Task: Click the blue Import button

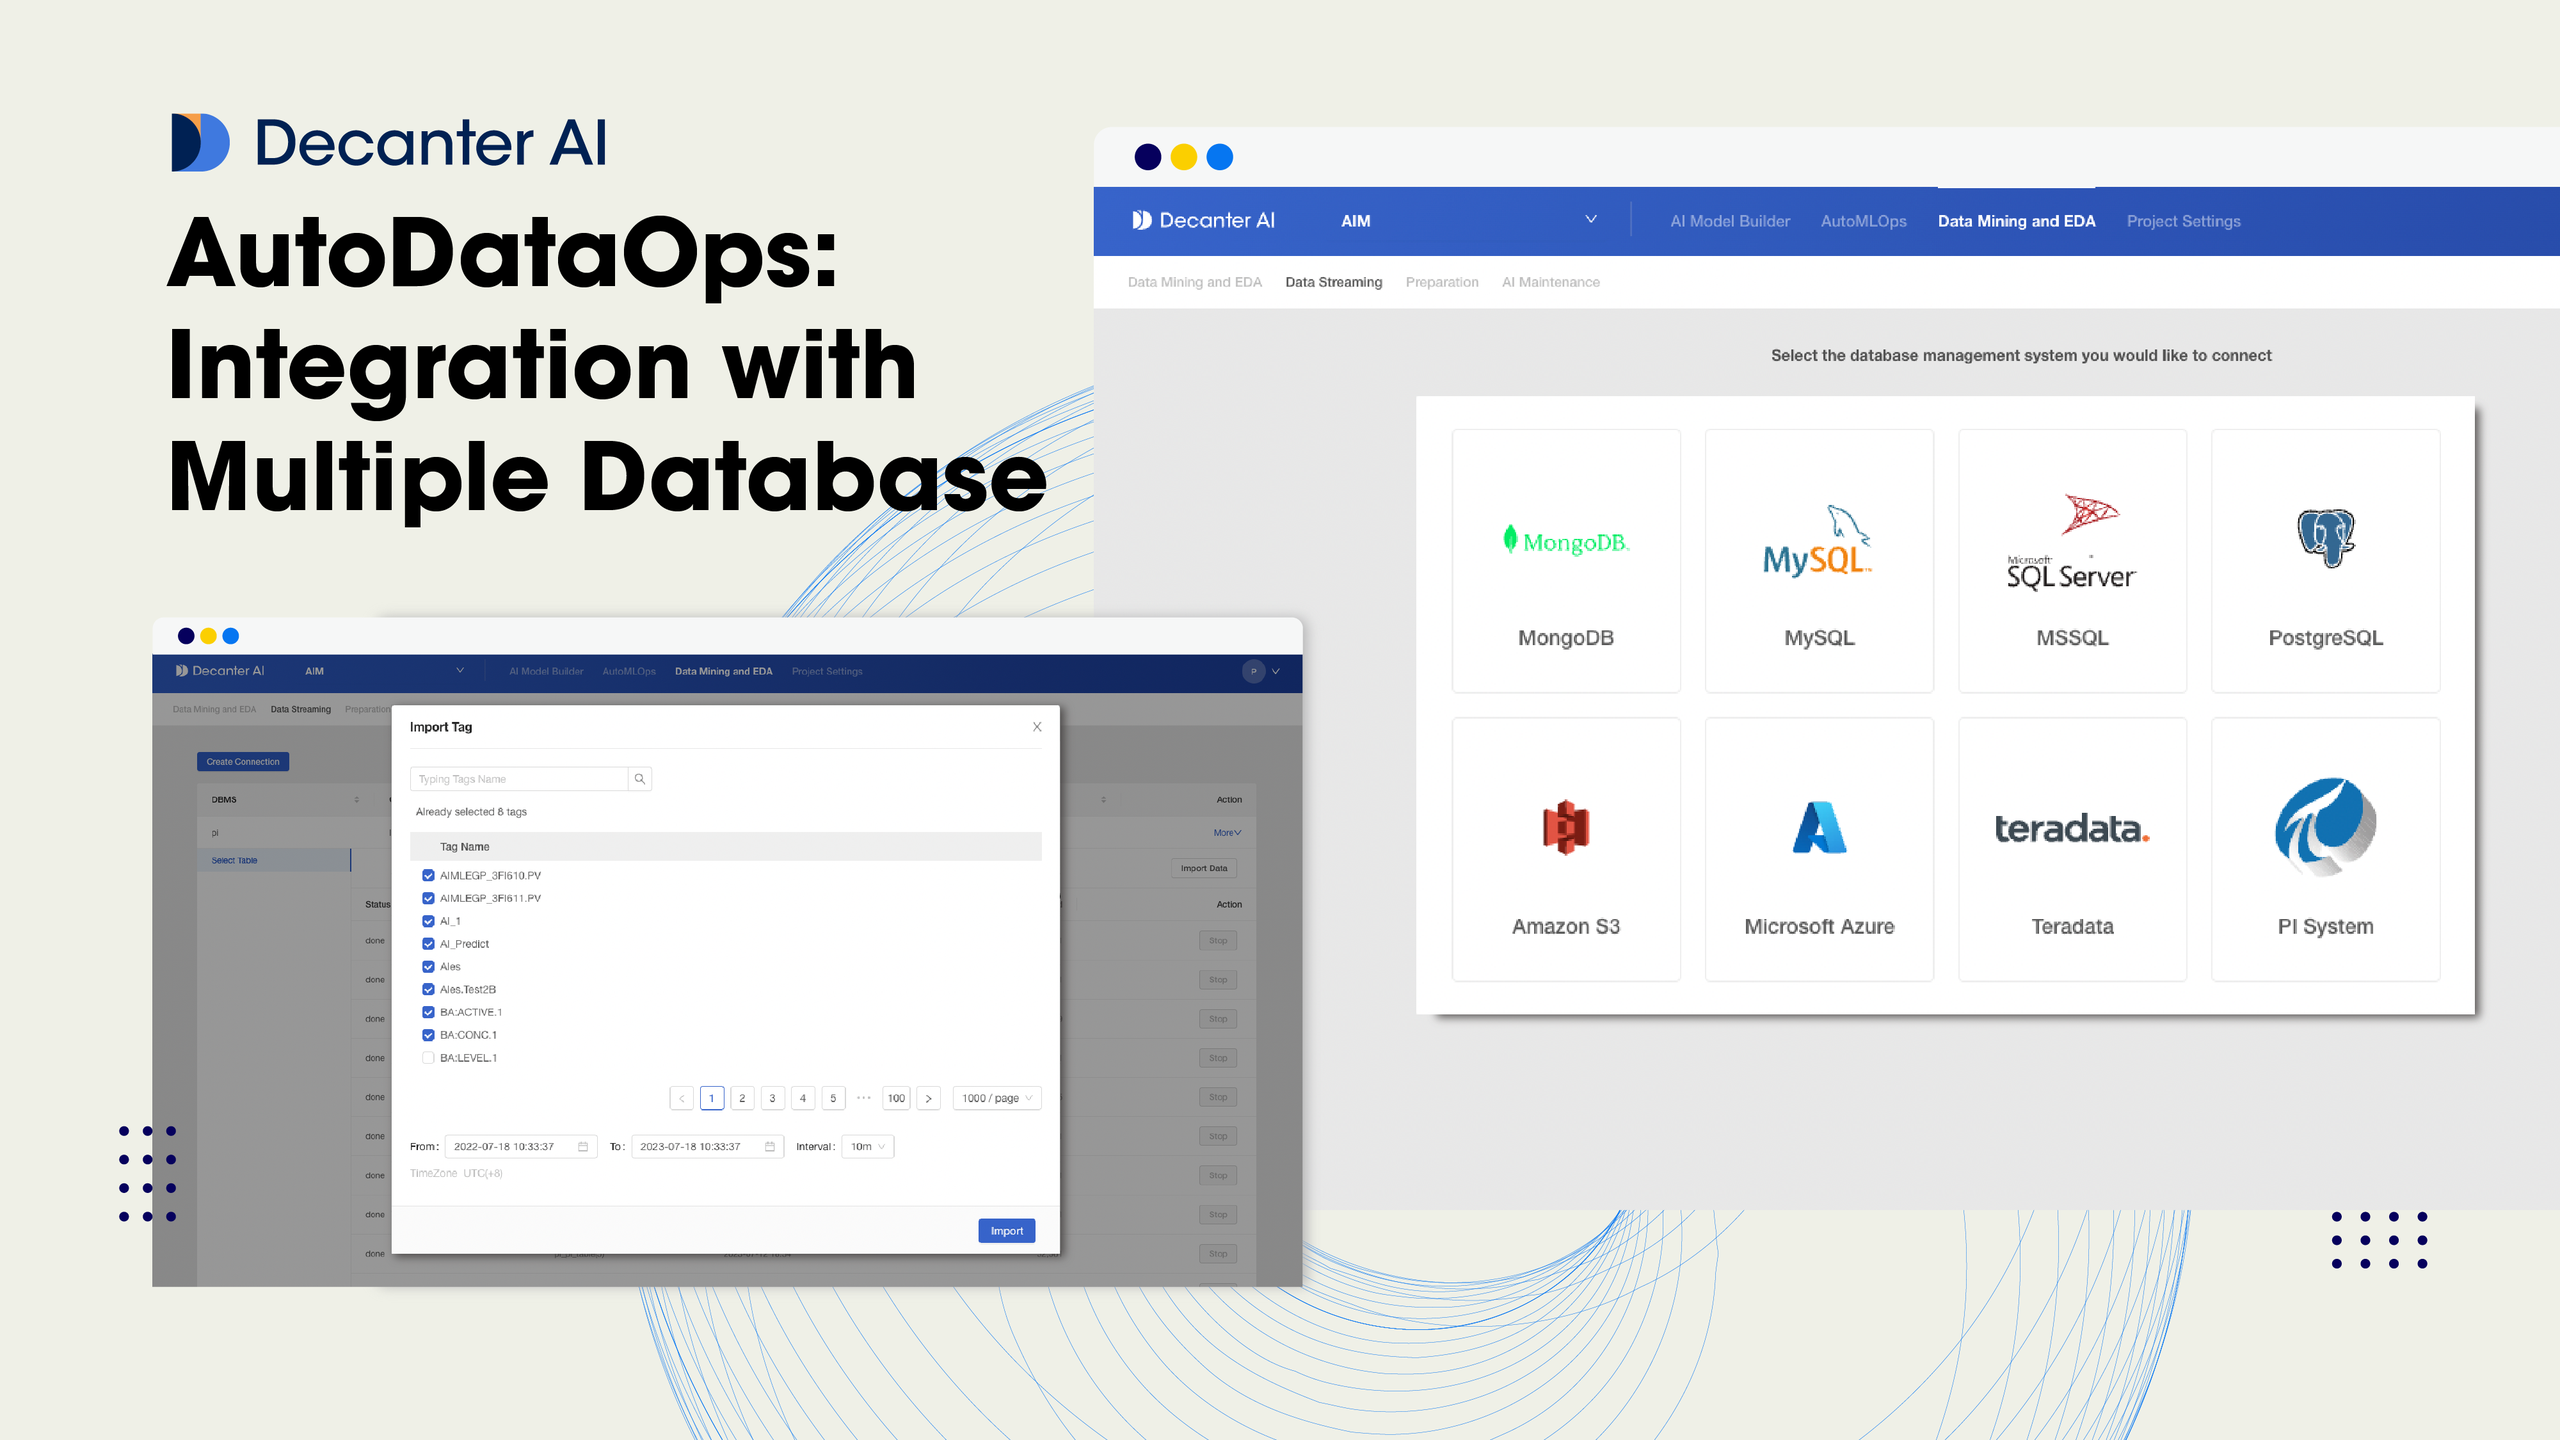Action: 1006,1231
